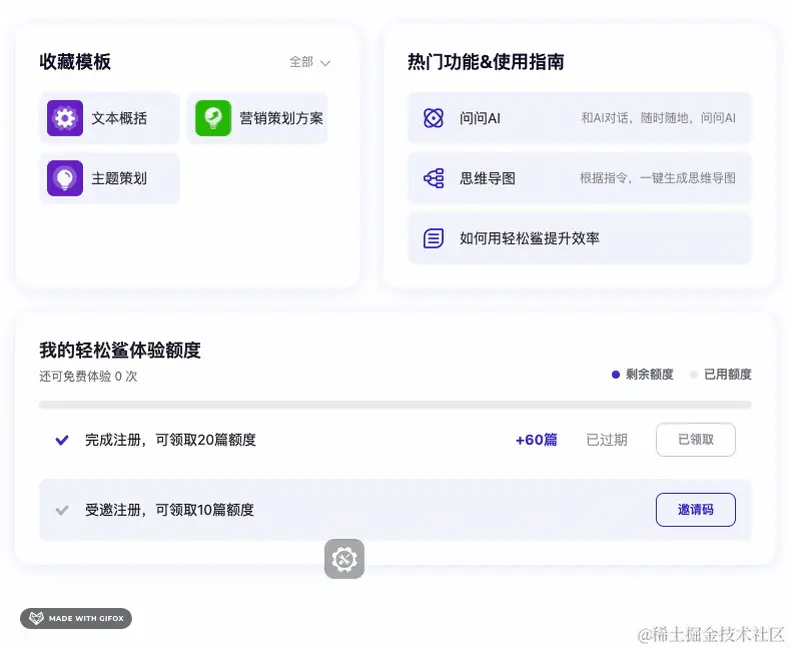Screen dimensions: 791x649
Task: Click the gray checkmark beside 受邀注册
Action: [62, 510]
